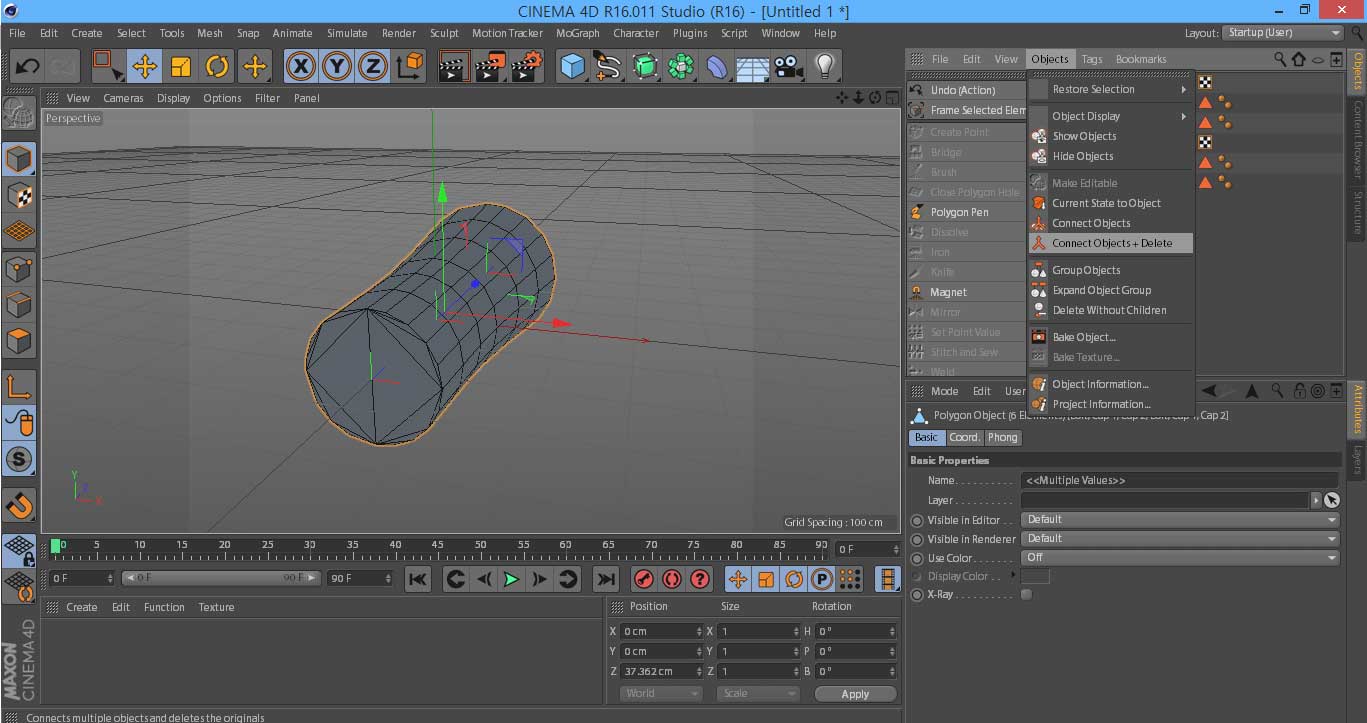Switch to Texture mode icon

19,195
